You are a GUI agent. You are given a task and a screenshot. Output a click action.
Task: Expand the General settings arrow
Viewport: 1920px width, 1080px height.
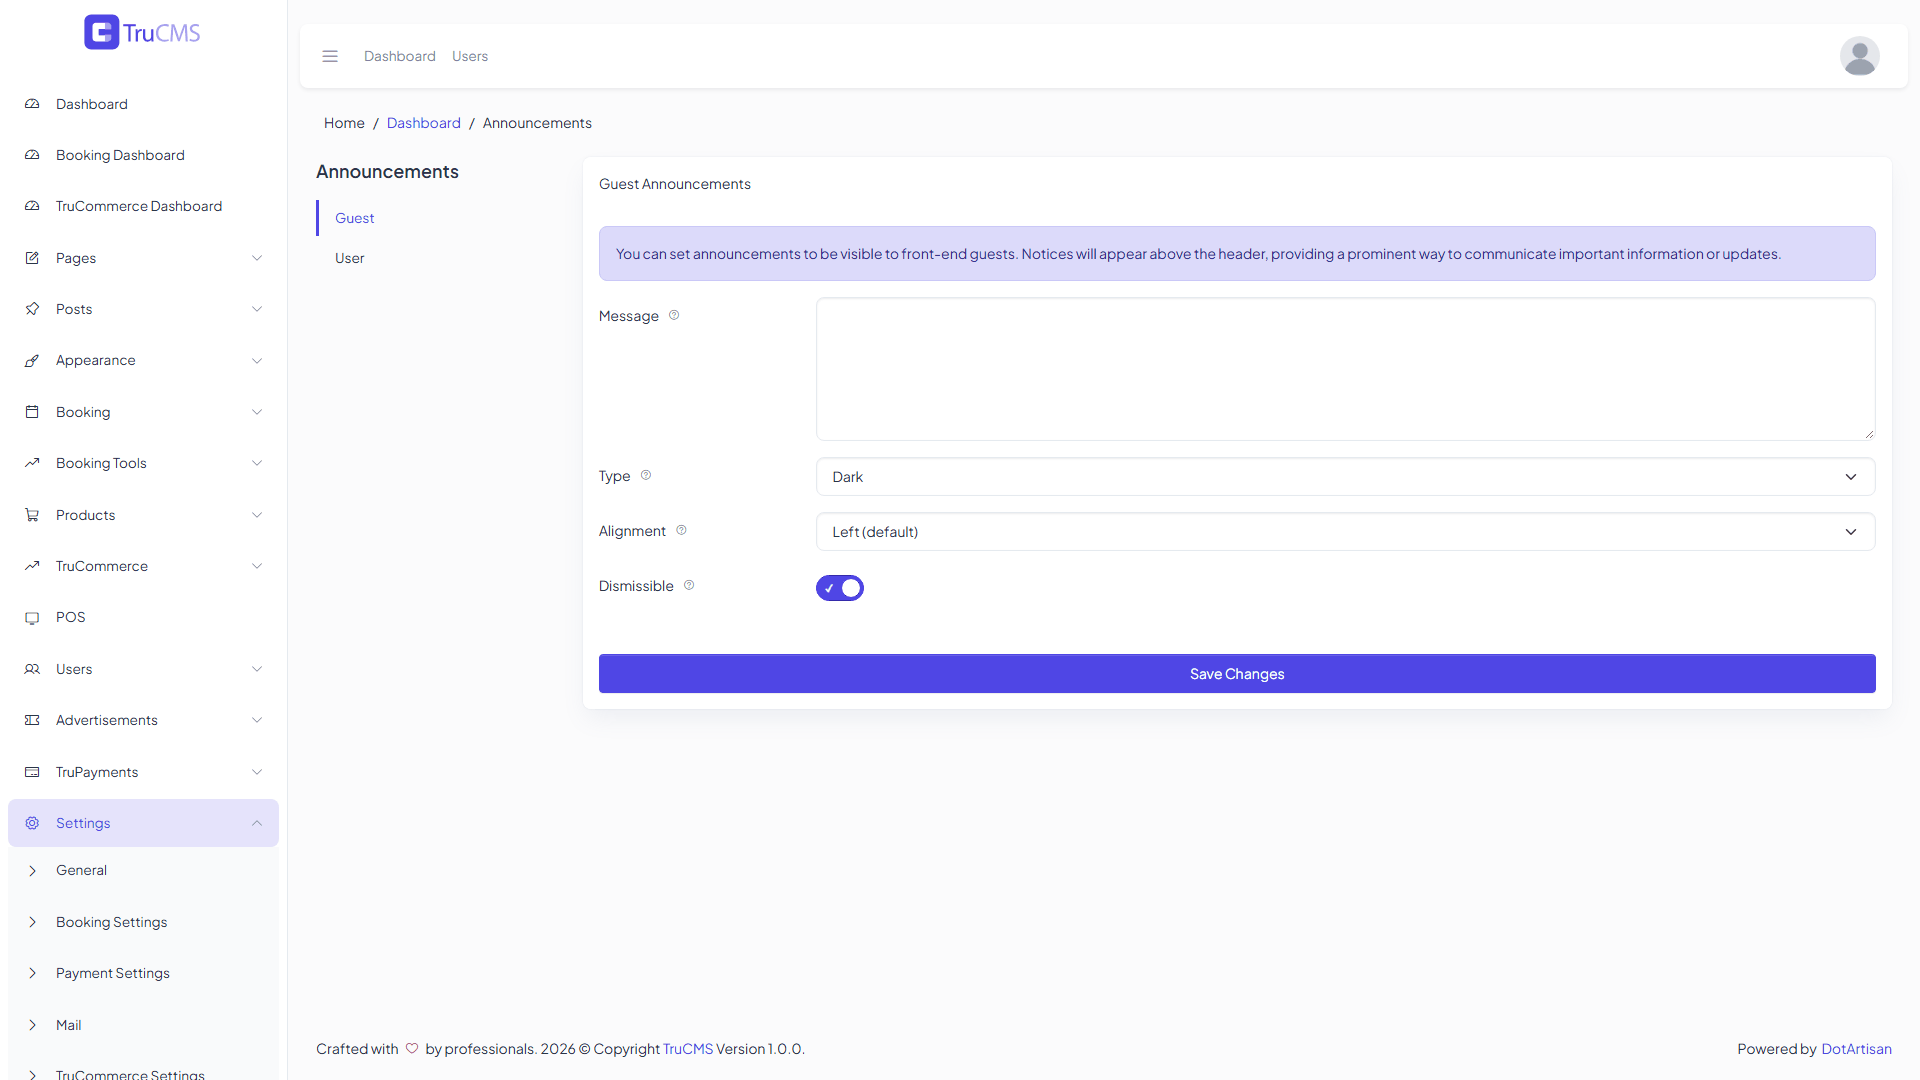[32, 871]
